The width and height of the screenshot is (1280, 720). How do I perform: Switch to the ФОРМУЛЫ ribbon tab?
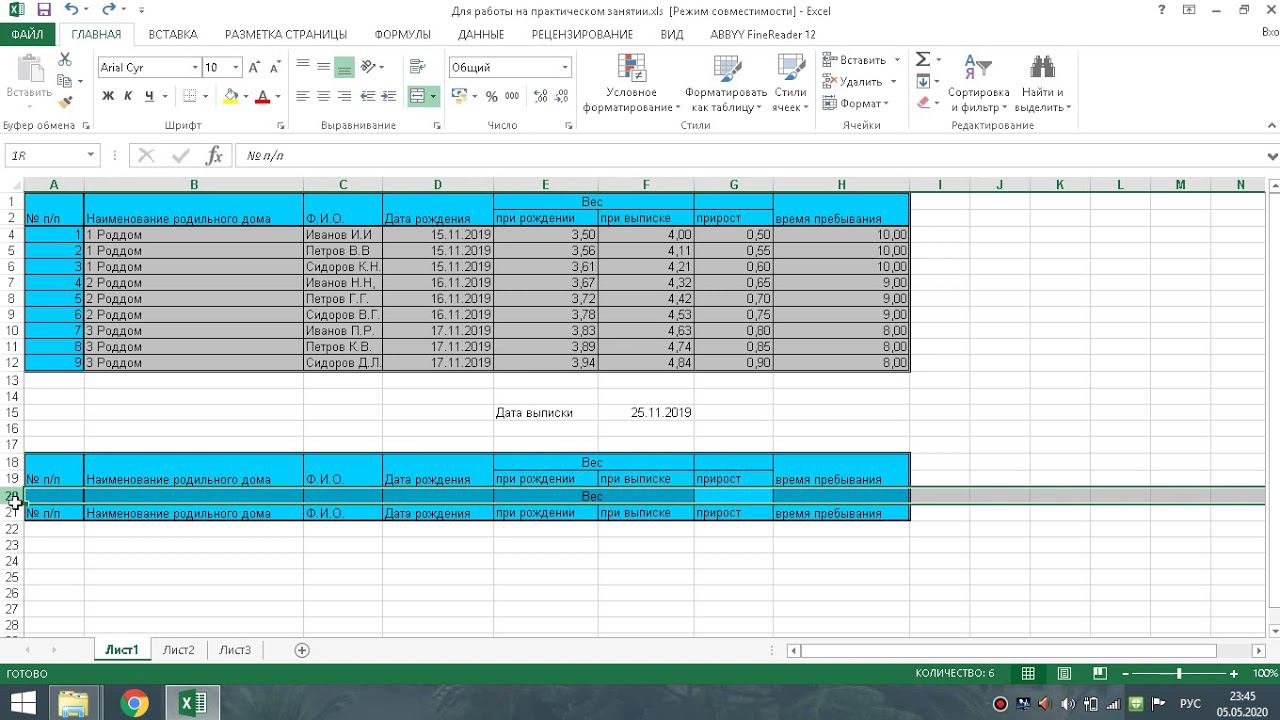403,34
